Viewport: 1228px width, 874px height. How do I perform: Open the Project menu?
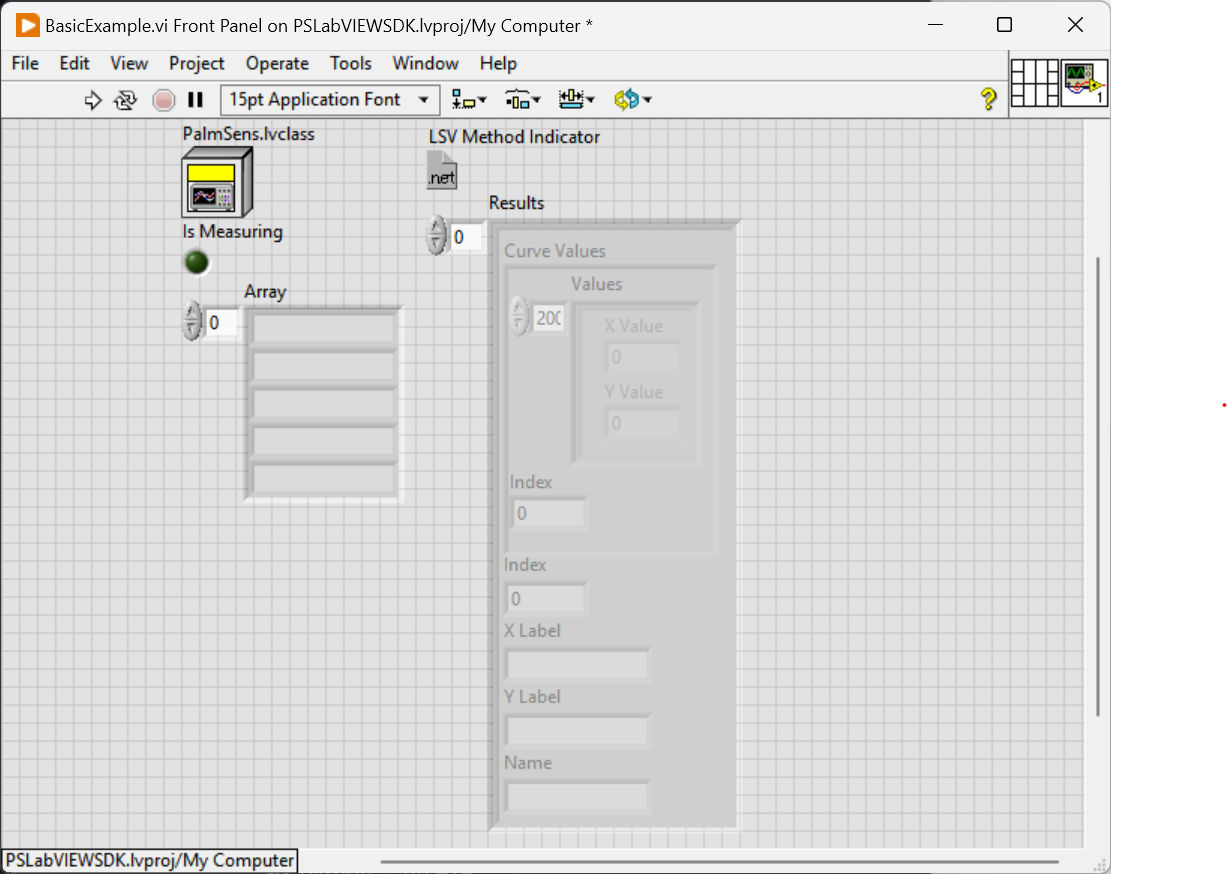[x=196, y=63]
